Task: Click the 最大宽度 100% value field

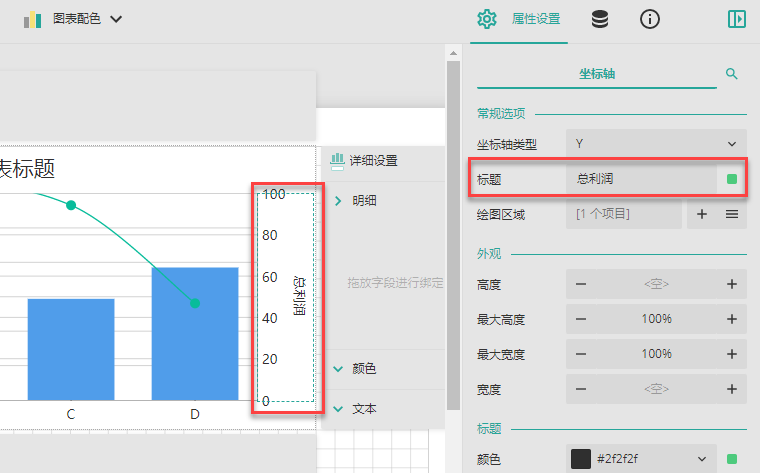Action: coord(656,354)
